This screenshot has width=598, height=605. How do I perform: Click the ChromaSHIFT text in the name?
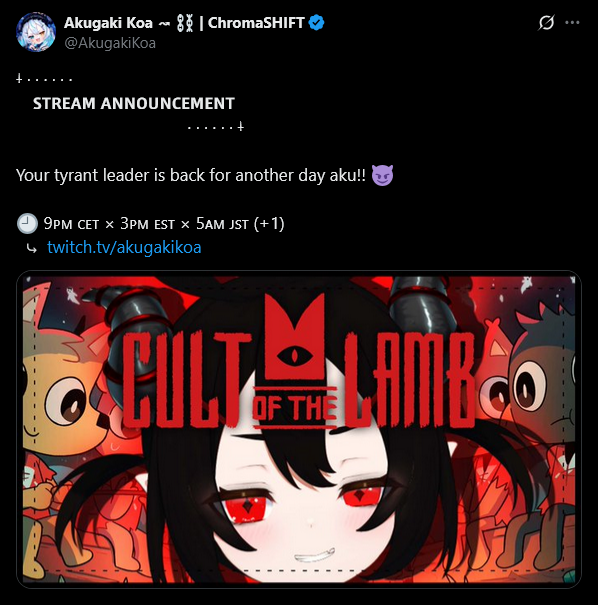pos(256,23)
